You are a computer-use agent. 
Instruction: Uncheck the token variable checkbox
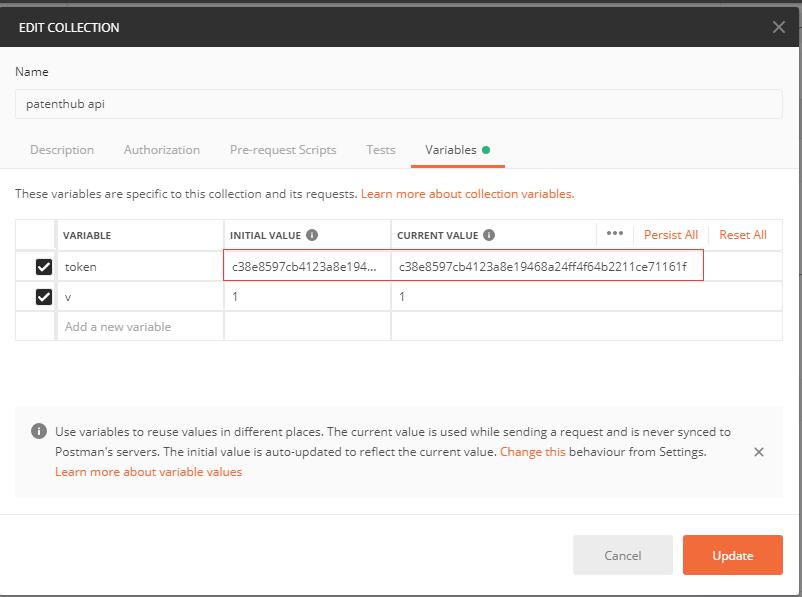click(43, 267)
